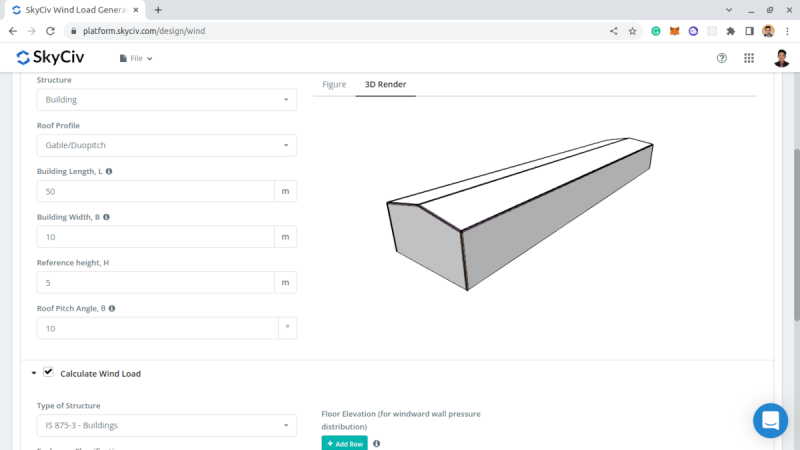This screenshot has height=450, width=800.
Task: Click the user profile avatar in header
Action: click(781, 58)
